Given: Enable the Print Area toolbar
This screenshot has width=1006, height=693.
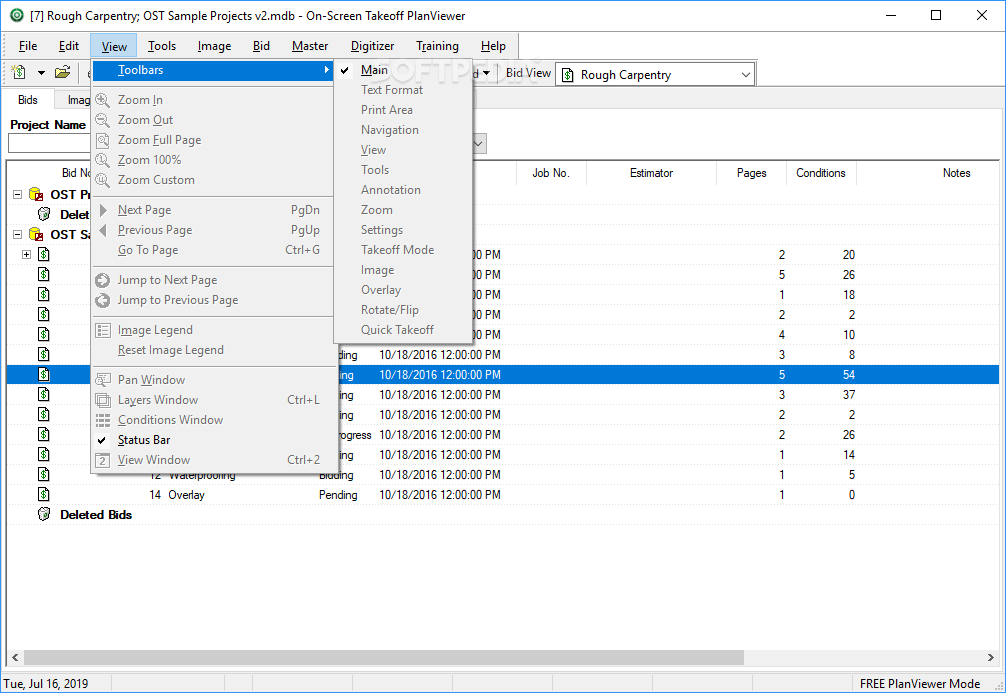Looking at the screenshot, I should (x=403, y=110).
